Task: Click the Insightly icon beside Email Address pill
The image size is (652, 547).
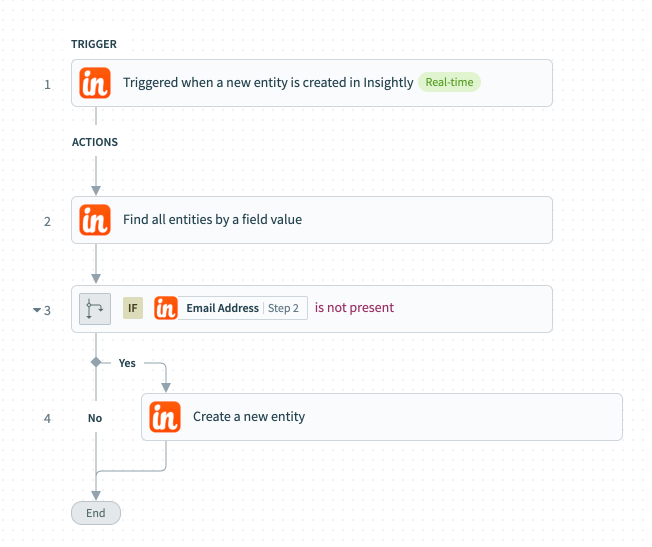Action: 166,308
